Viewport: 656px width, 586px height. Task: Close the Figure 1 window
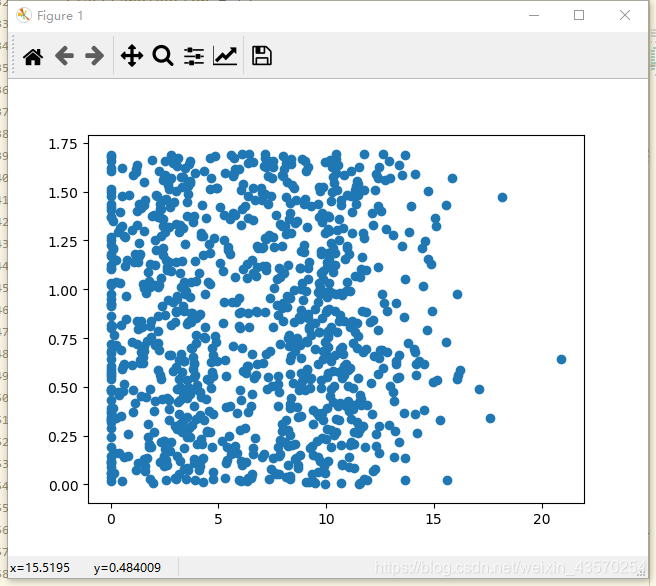[625, 15]
